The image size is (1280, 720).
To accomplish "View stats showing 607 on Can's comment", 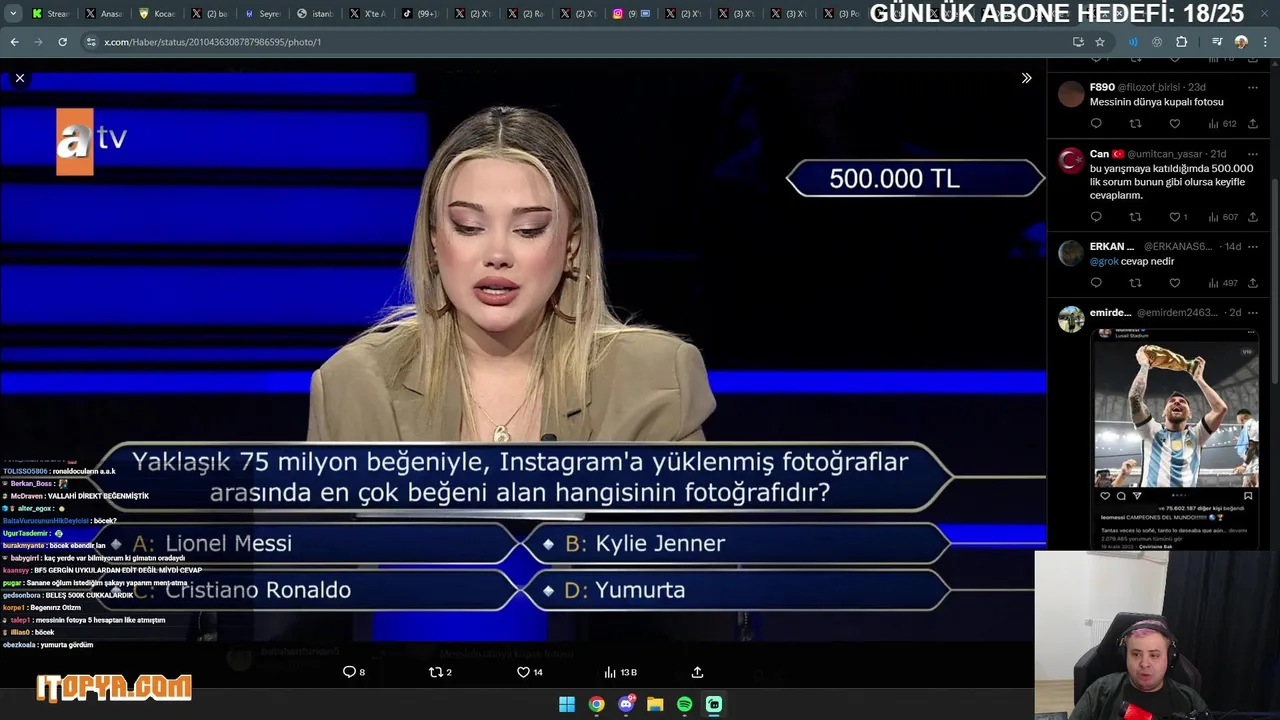I will pyautogui.click(x=1222, y=217).
